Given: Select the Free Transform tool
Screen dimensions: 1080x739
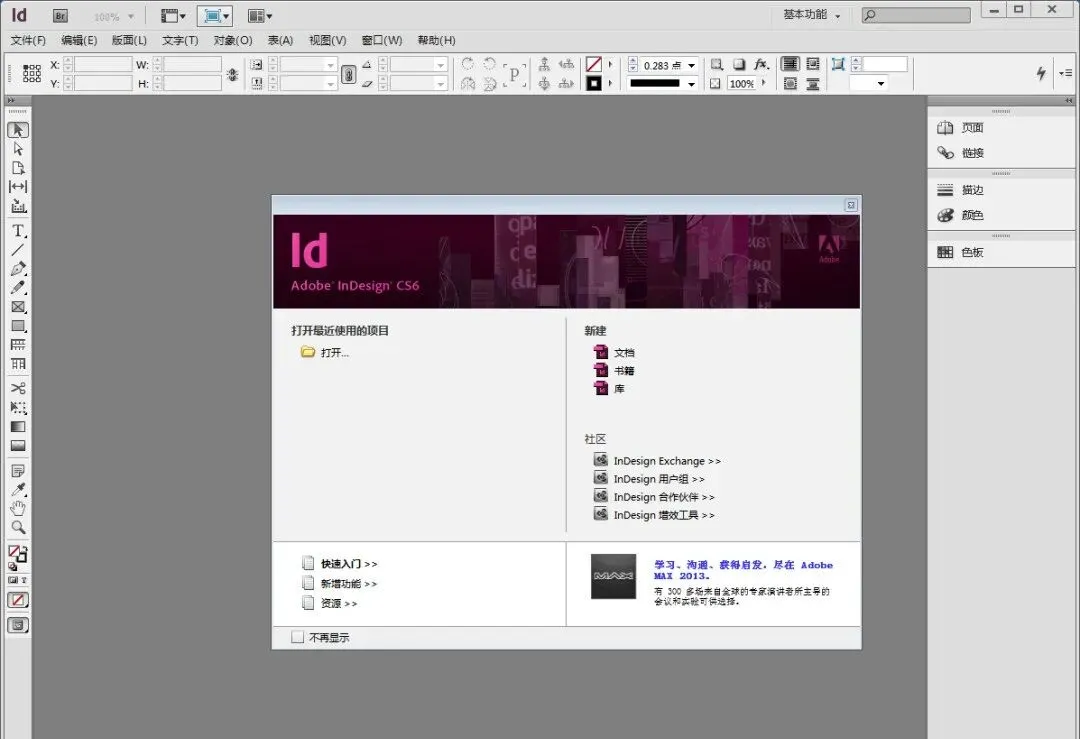Looking at the screenshot, I should [x=18, y=408].
